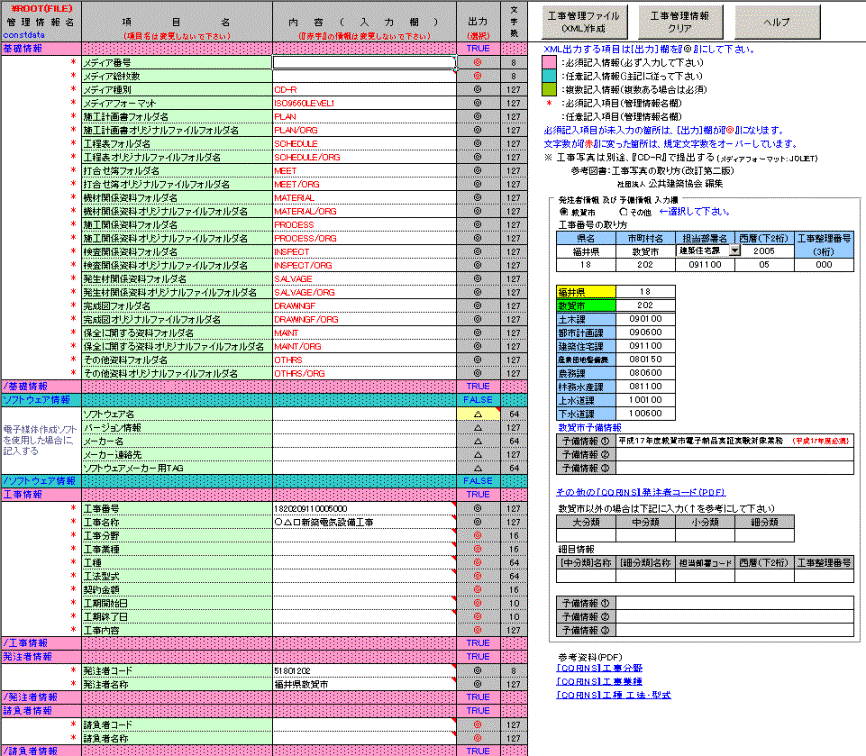Click the △ output mark for メーカー名
Screen dimensions: 866x756
[x=478, y=441]
